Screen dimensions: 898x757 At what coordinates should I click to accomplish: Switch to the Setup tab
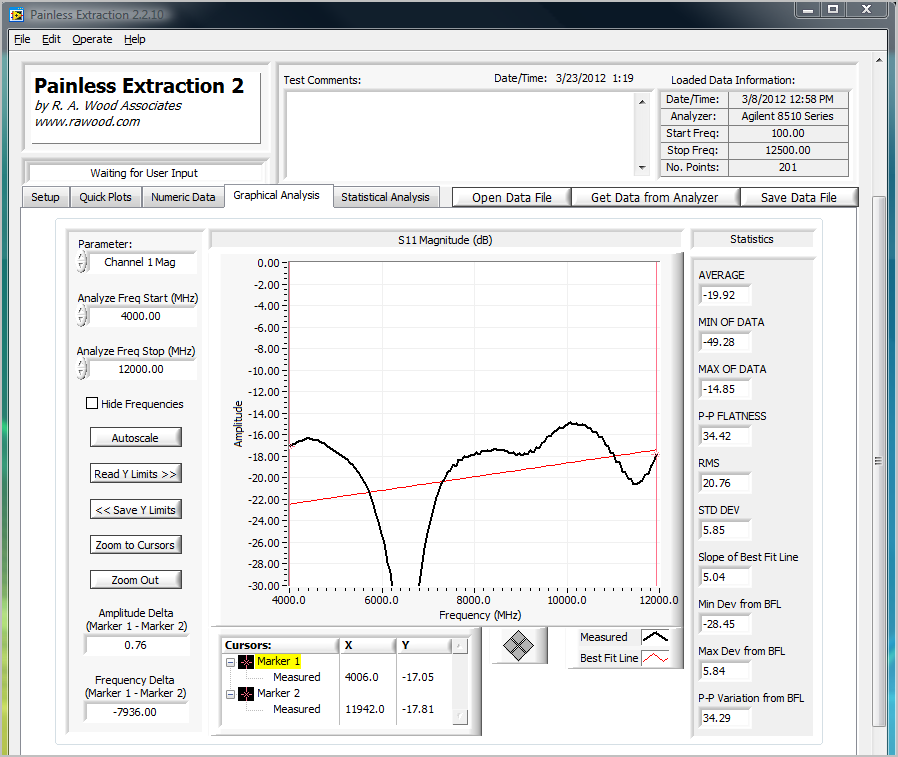45,197
